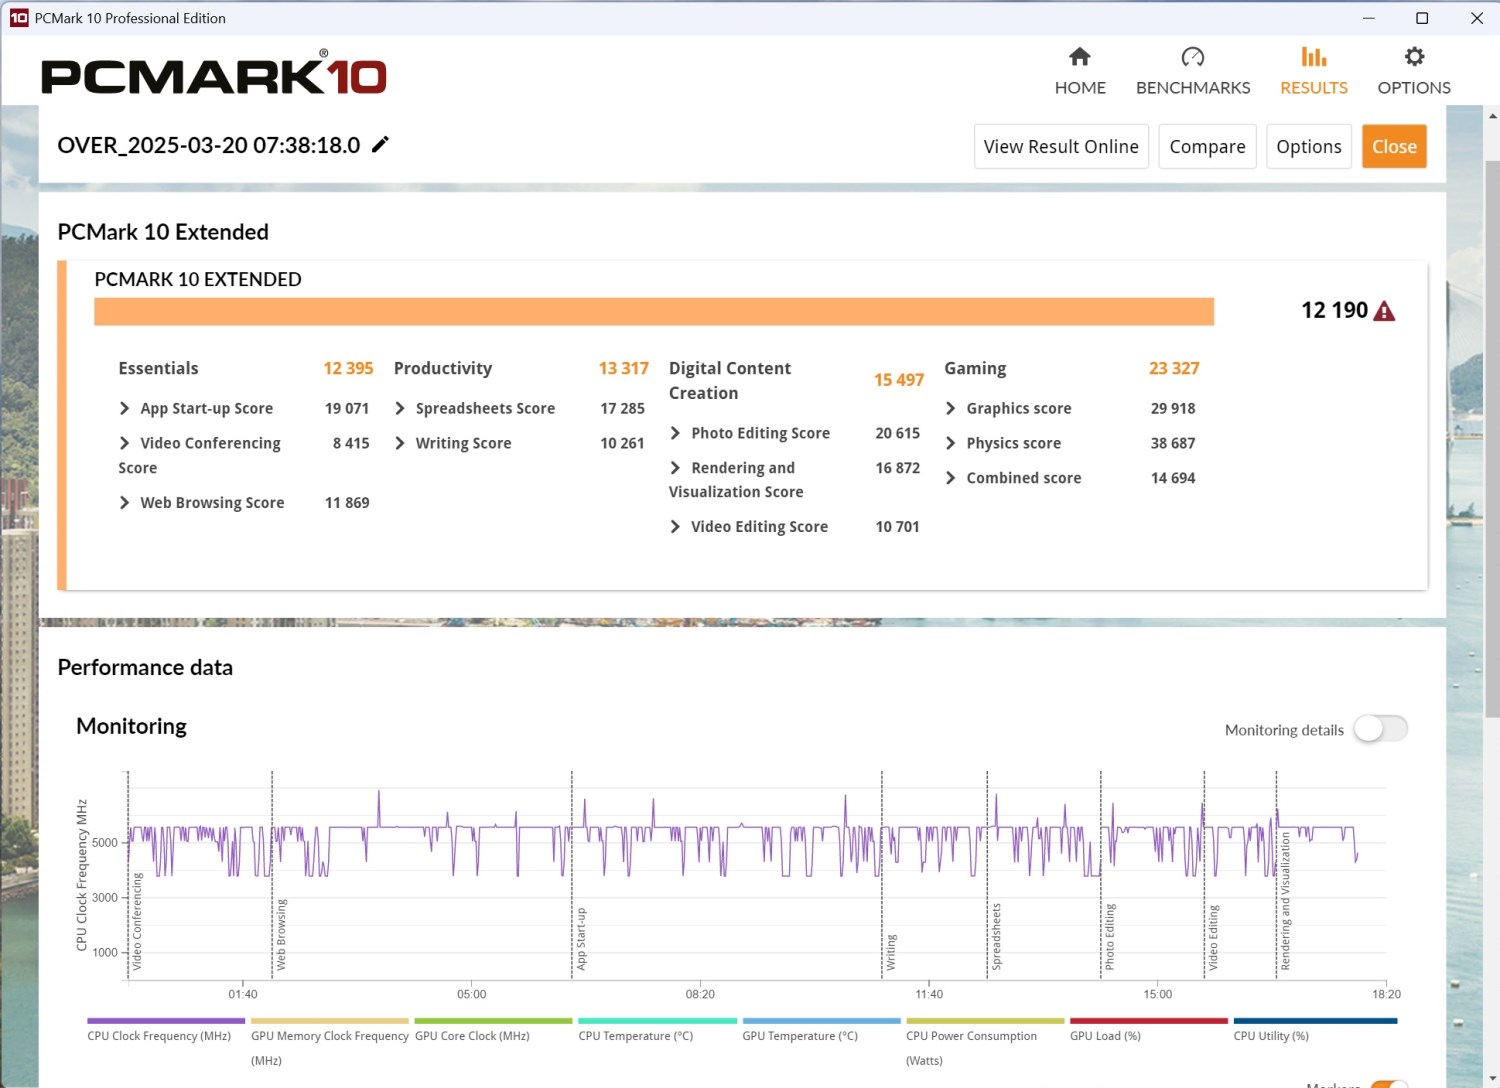Select the CPU Utility legend entry
This screenshot has width=1500, height=1088.
tap(1315, 1030)
